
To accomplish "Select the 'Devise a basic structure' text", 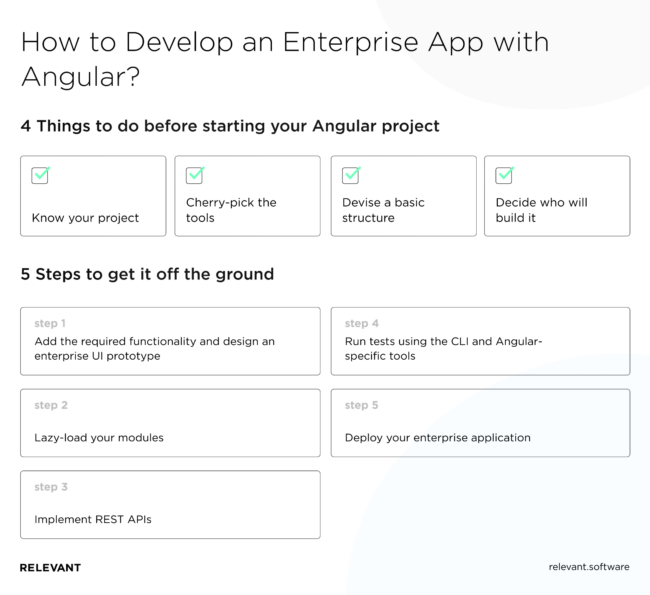I will [383, 210].
